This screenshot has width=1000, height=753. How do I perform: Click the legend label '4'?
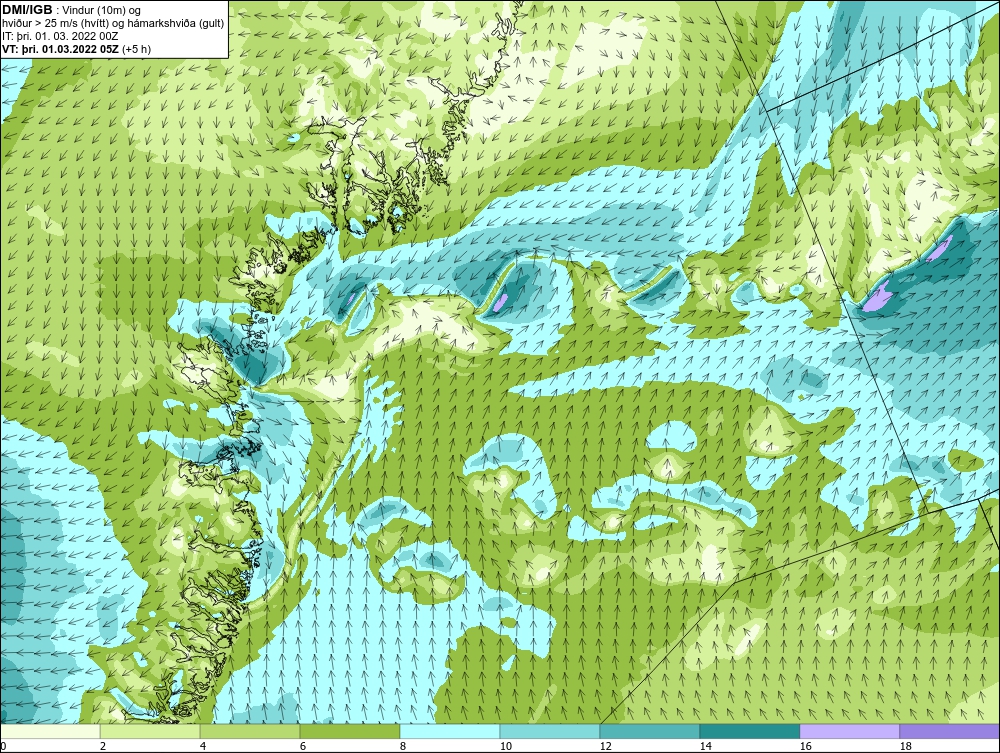[203, 746]
